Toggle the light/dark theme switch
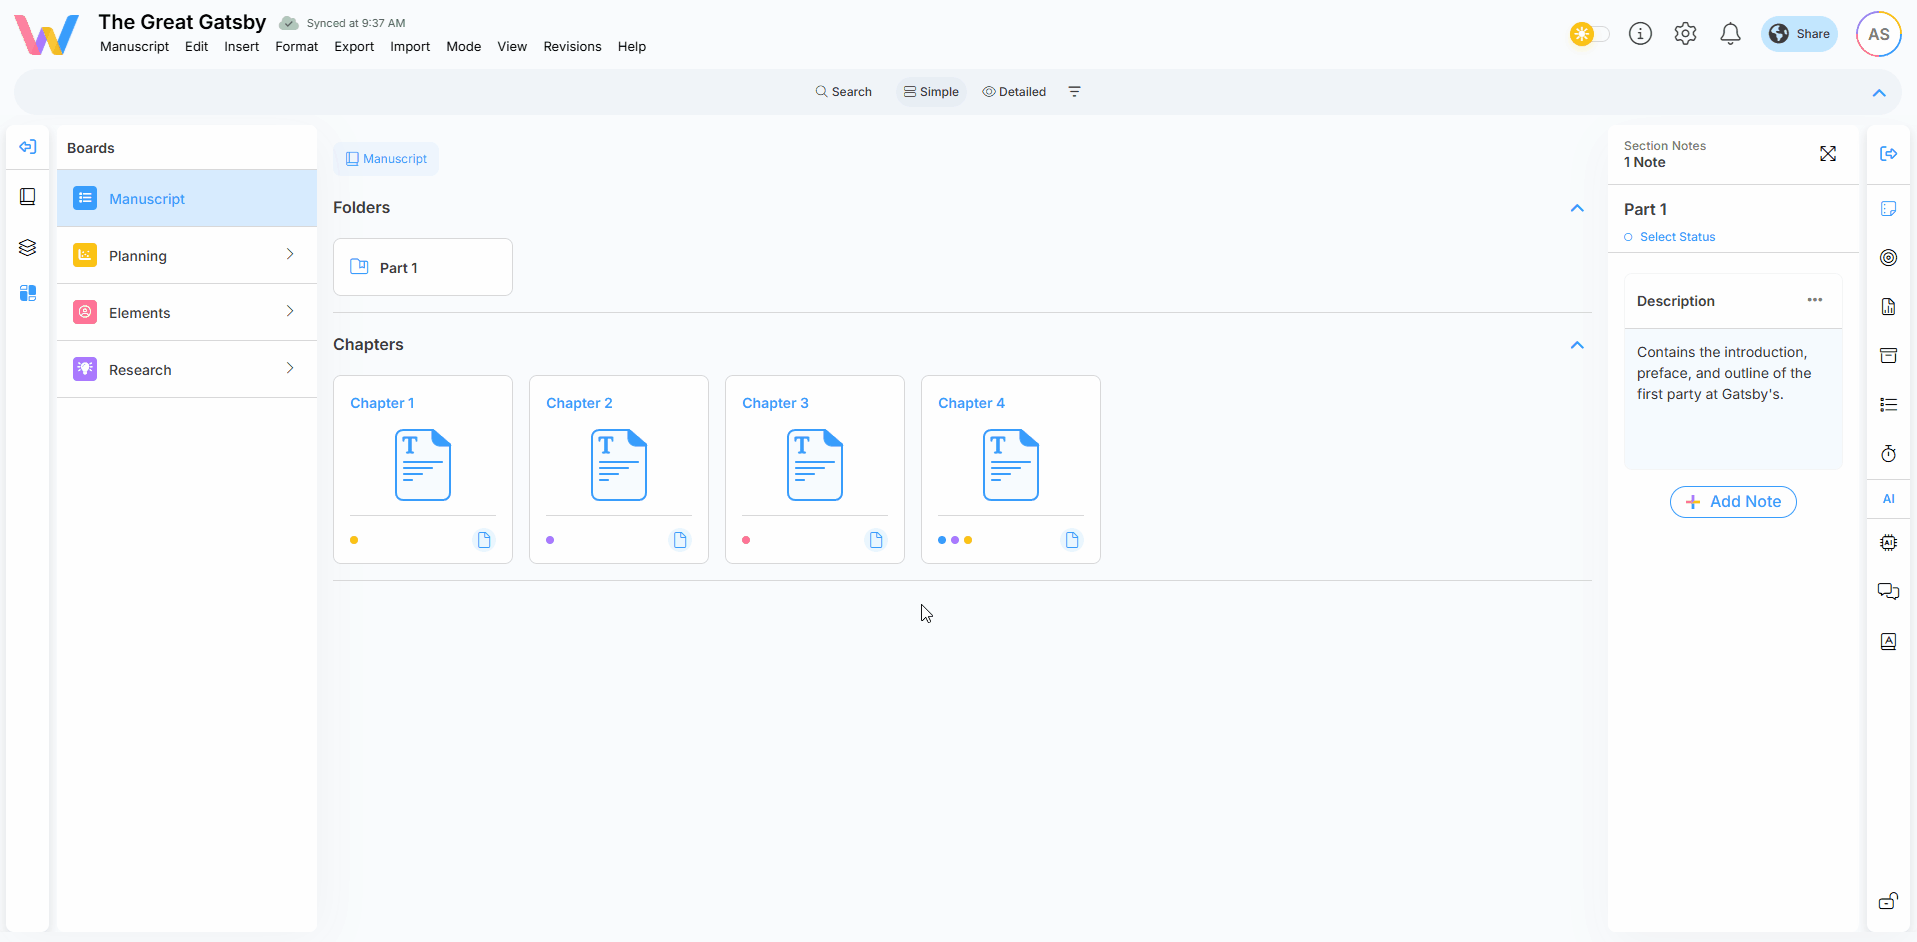The image size is (1917, 942). pyautogui.click(x=1589, y=34)
